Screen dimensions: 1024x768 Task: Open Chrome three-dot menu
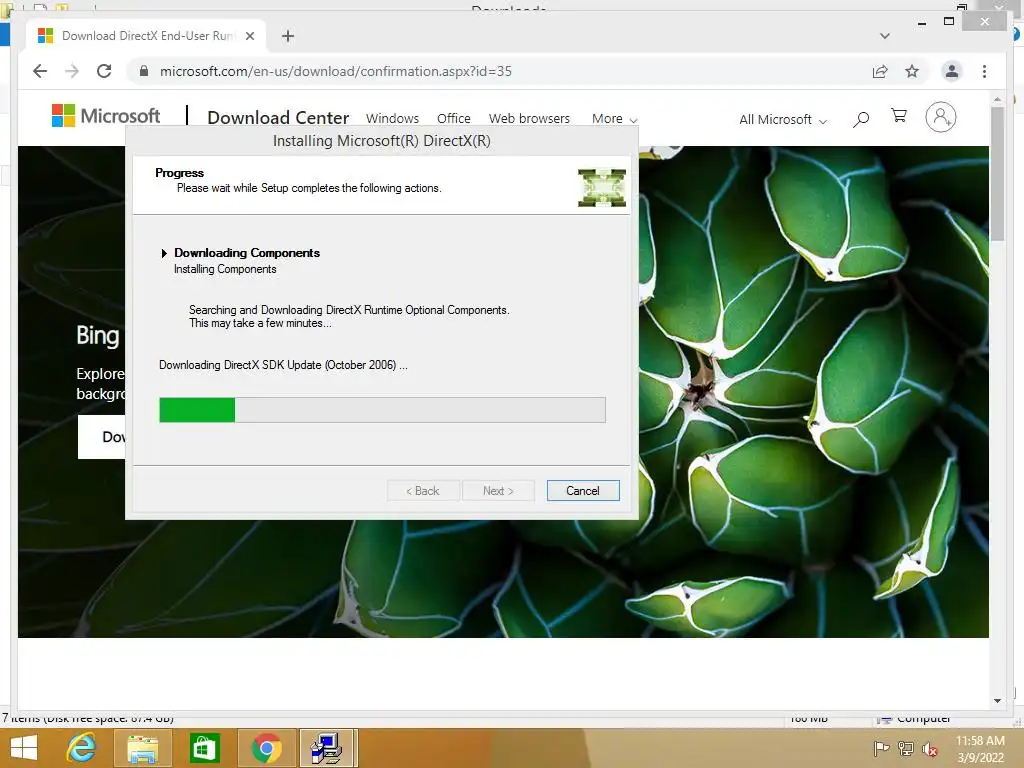point(984,71)
